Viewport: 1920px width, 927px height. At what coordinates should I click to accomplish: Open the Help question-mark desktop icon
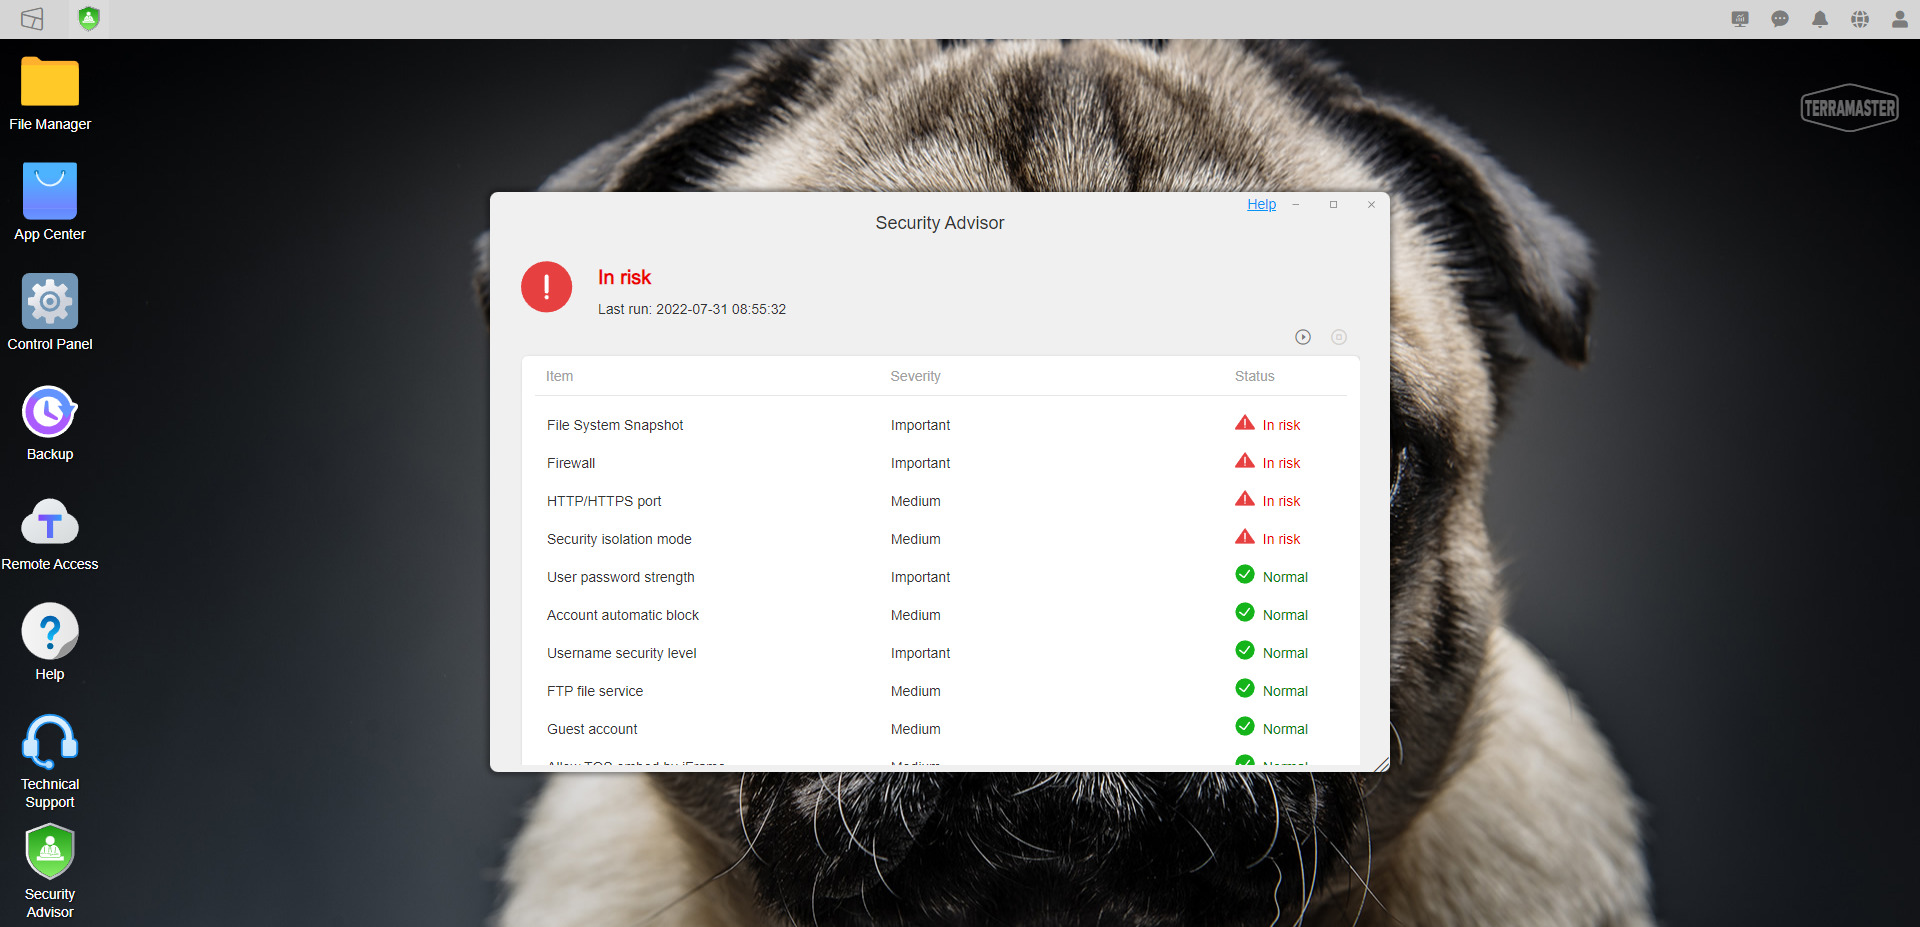50,632
